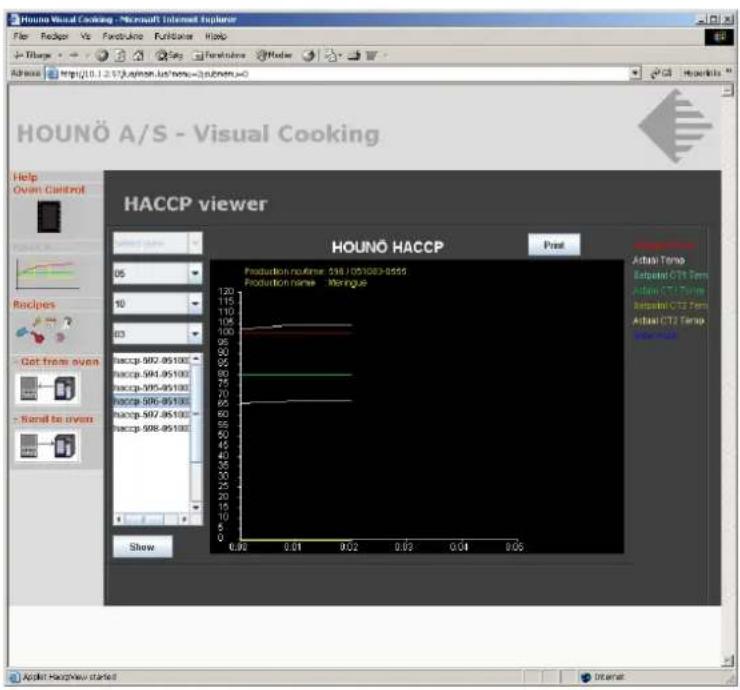This screenshot has width=740, height=690.
Task: Click the applet status page icon
Action: point(14,677)
